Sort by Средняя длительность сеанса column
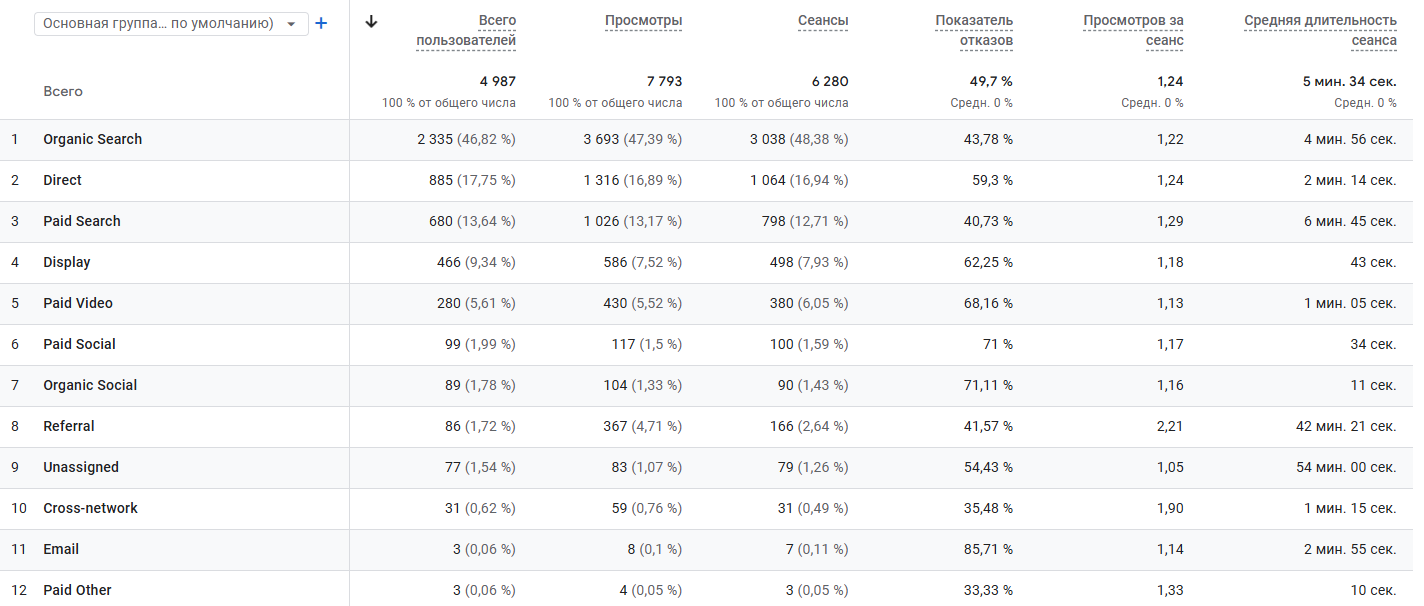1424x606 pixels. tap(1320, 31)
